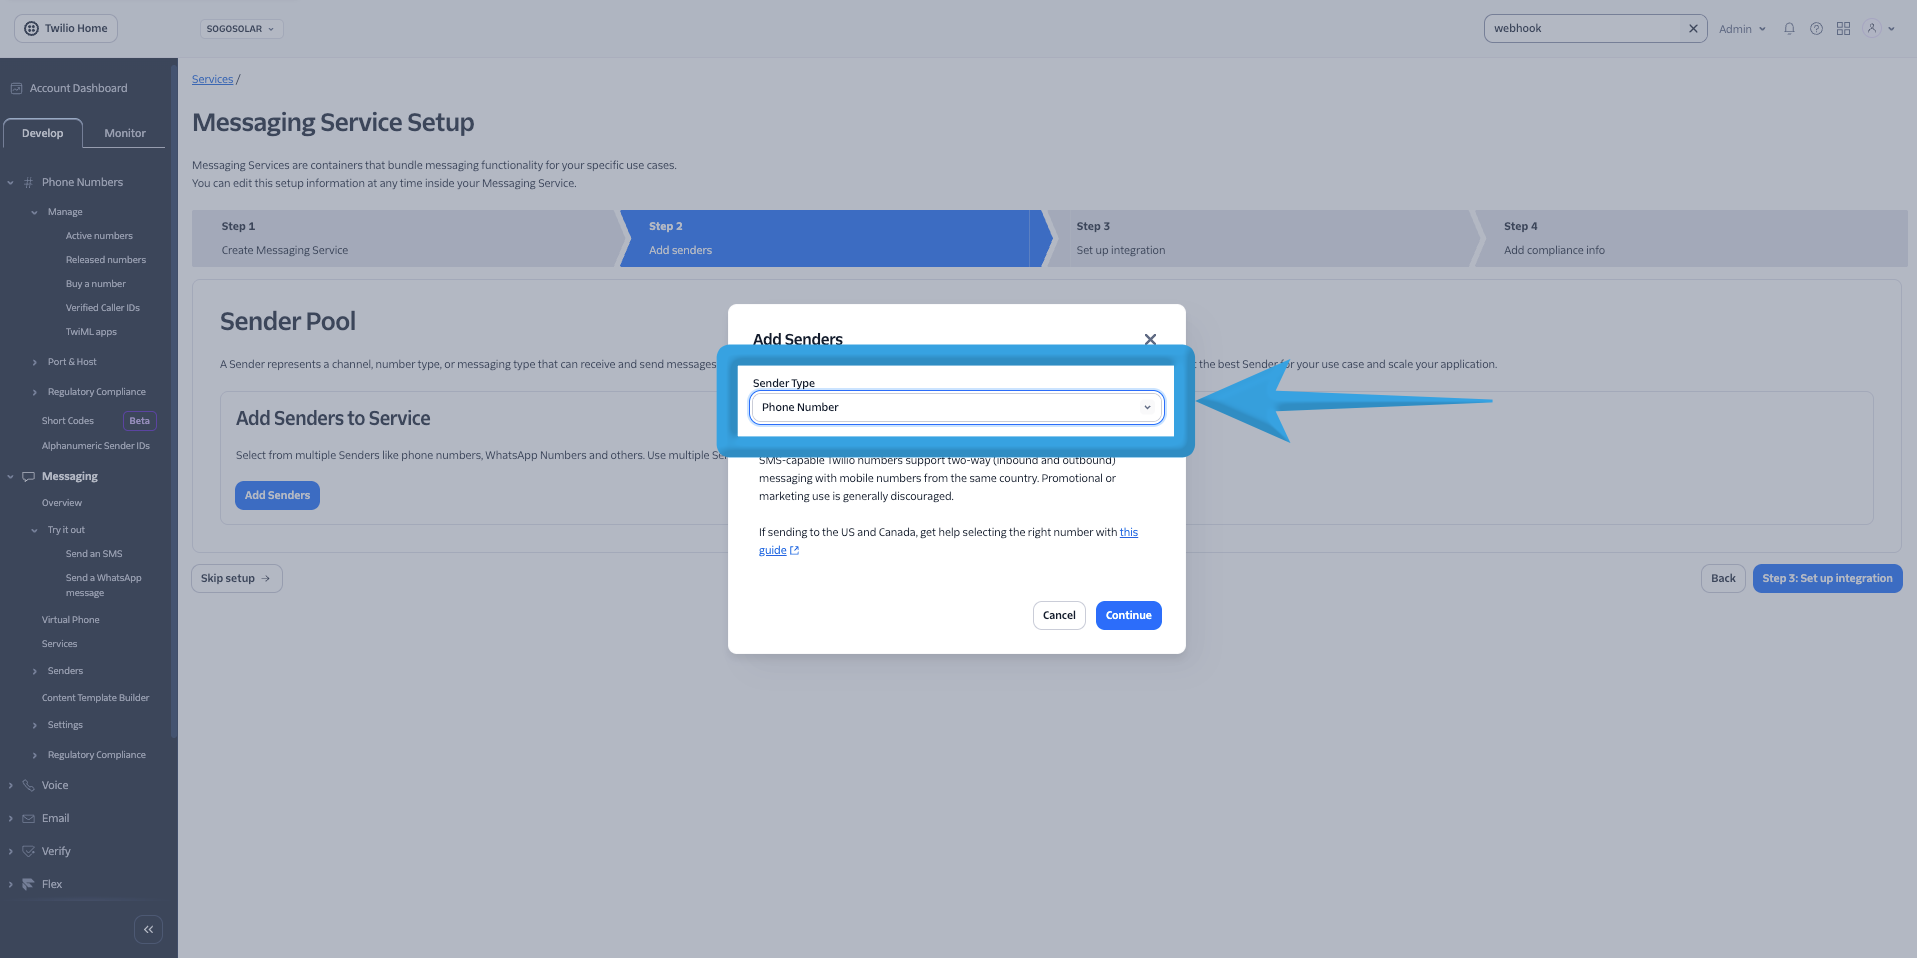The height and width of the screenshot is (958, 1917).
Task: Click the webhook search input field
Action: point(1584,29)
